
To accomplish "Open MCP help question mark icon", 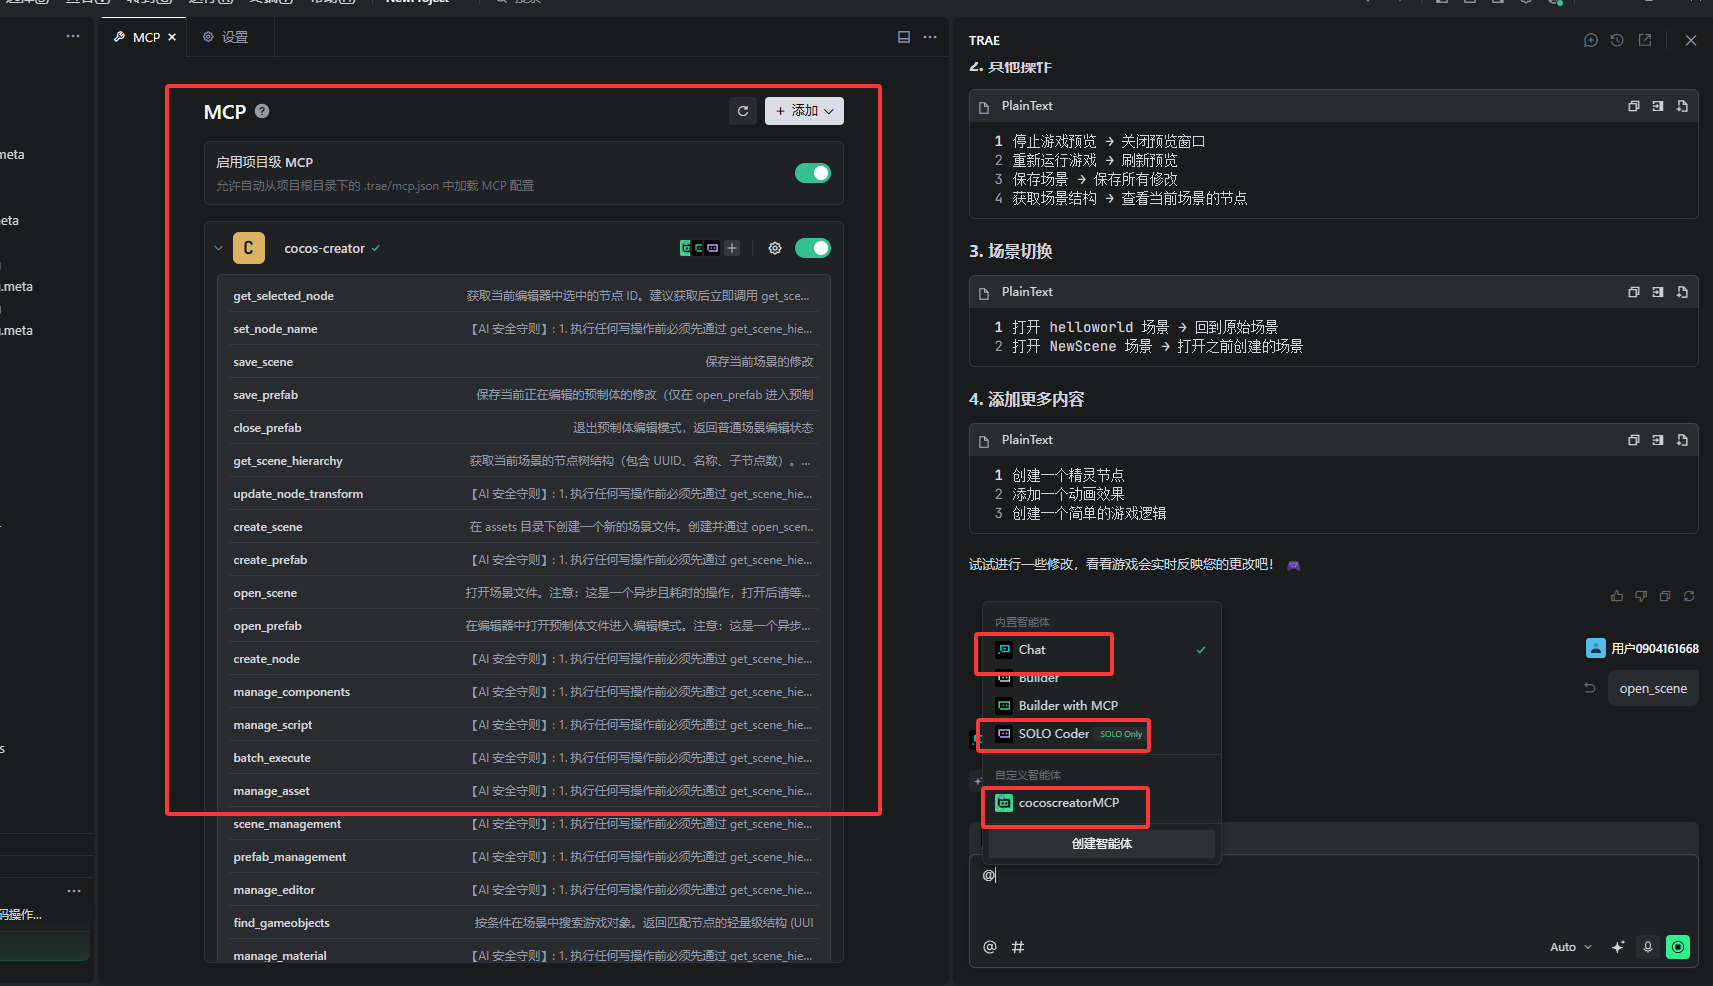I will tap(262, 111).
